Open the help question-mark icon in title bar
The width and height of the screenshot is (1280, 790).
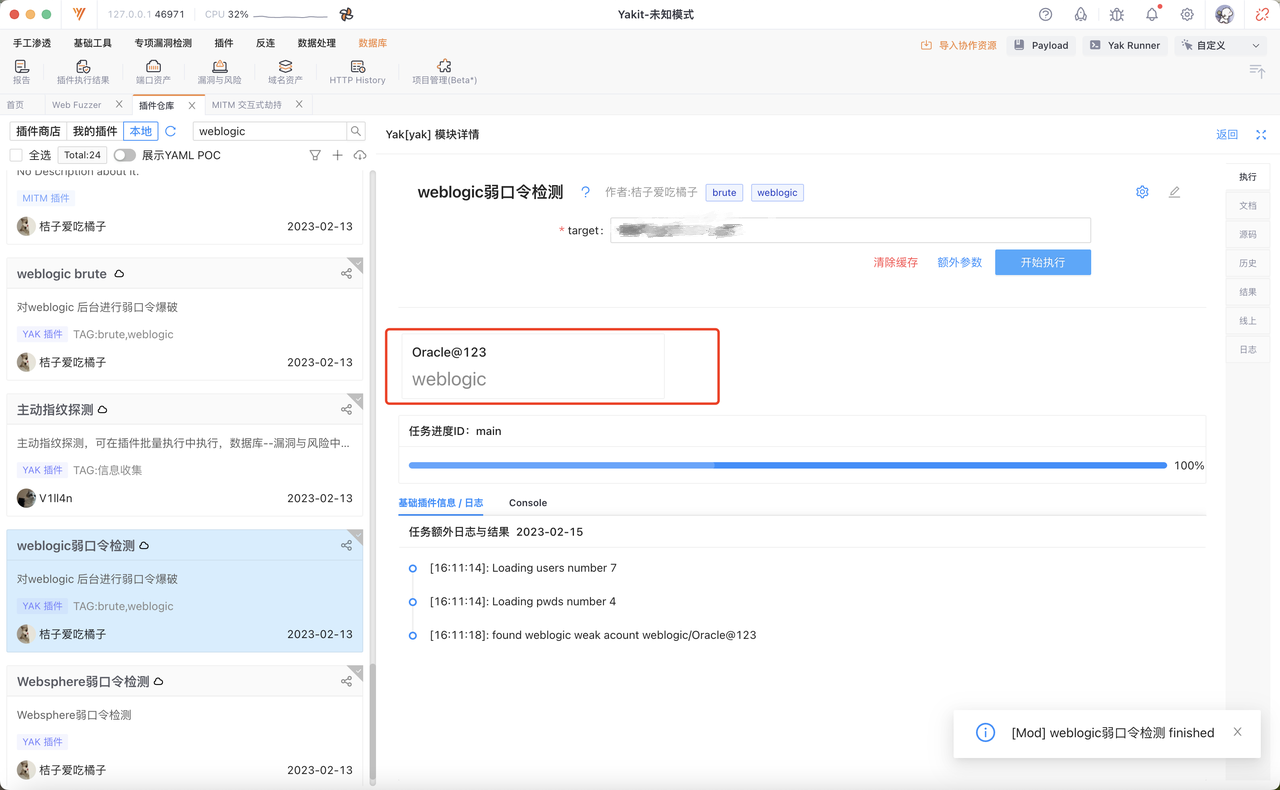pyautogui.click(x=1046, y=15)
